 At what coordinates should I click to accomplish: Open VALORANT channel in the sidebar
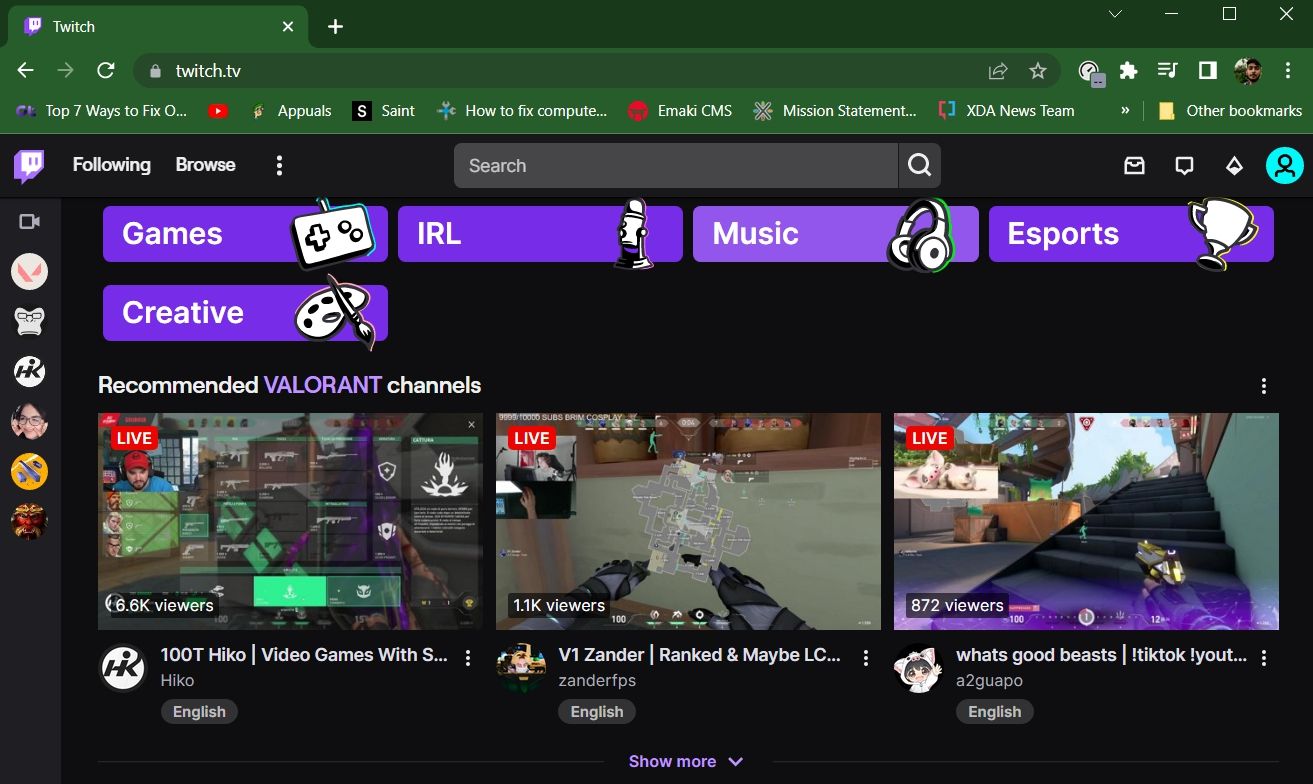pyautogui.click(x=29, y=271)
